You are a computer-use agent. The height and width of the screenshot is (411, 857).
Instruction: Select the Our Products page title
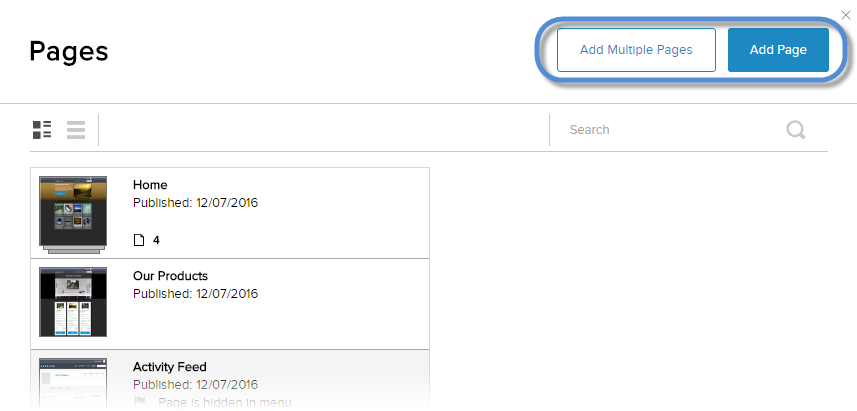(x=170, y=276)
